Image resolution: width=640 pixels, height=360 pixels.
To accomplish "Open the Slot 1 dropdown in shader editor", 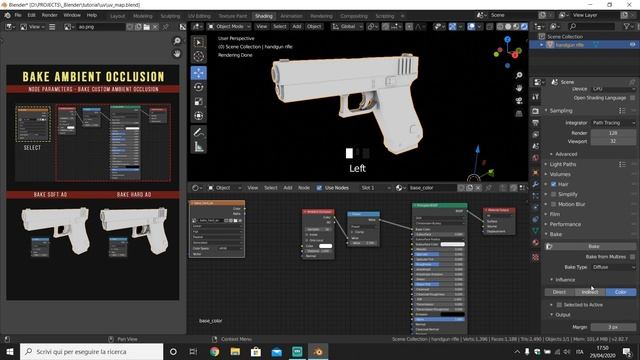I will (376, 188).
